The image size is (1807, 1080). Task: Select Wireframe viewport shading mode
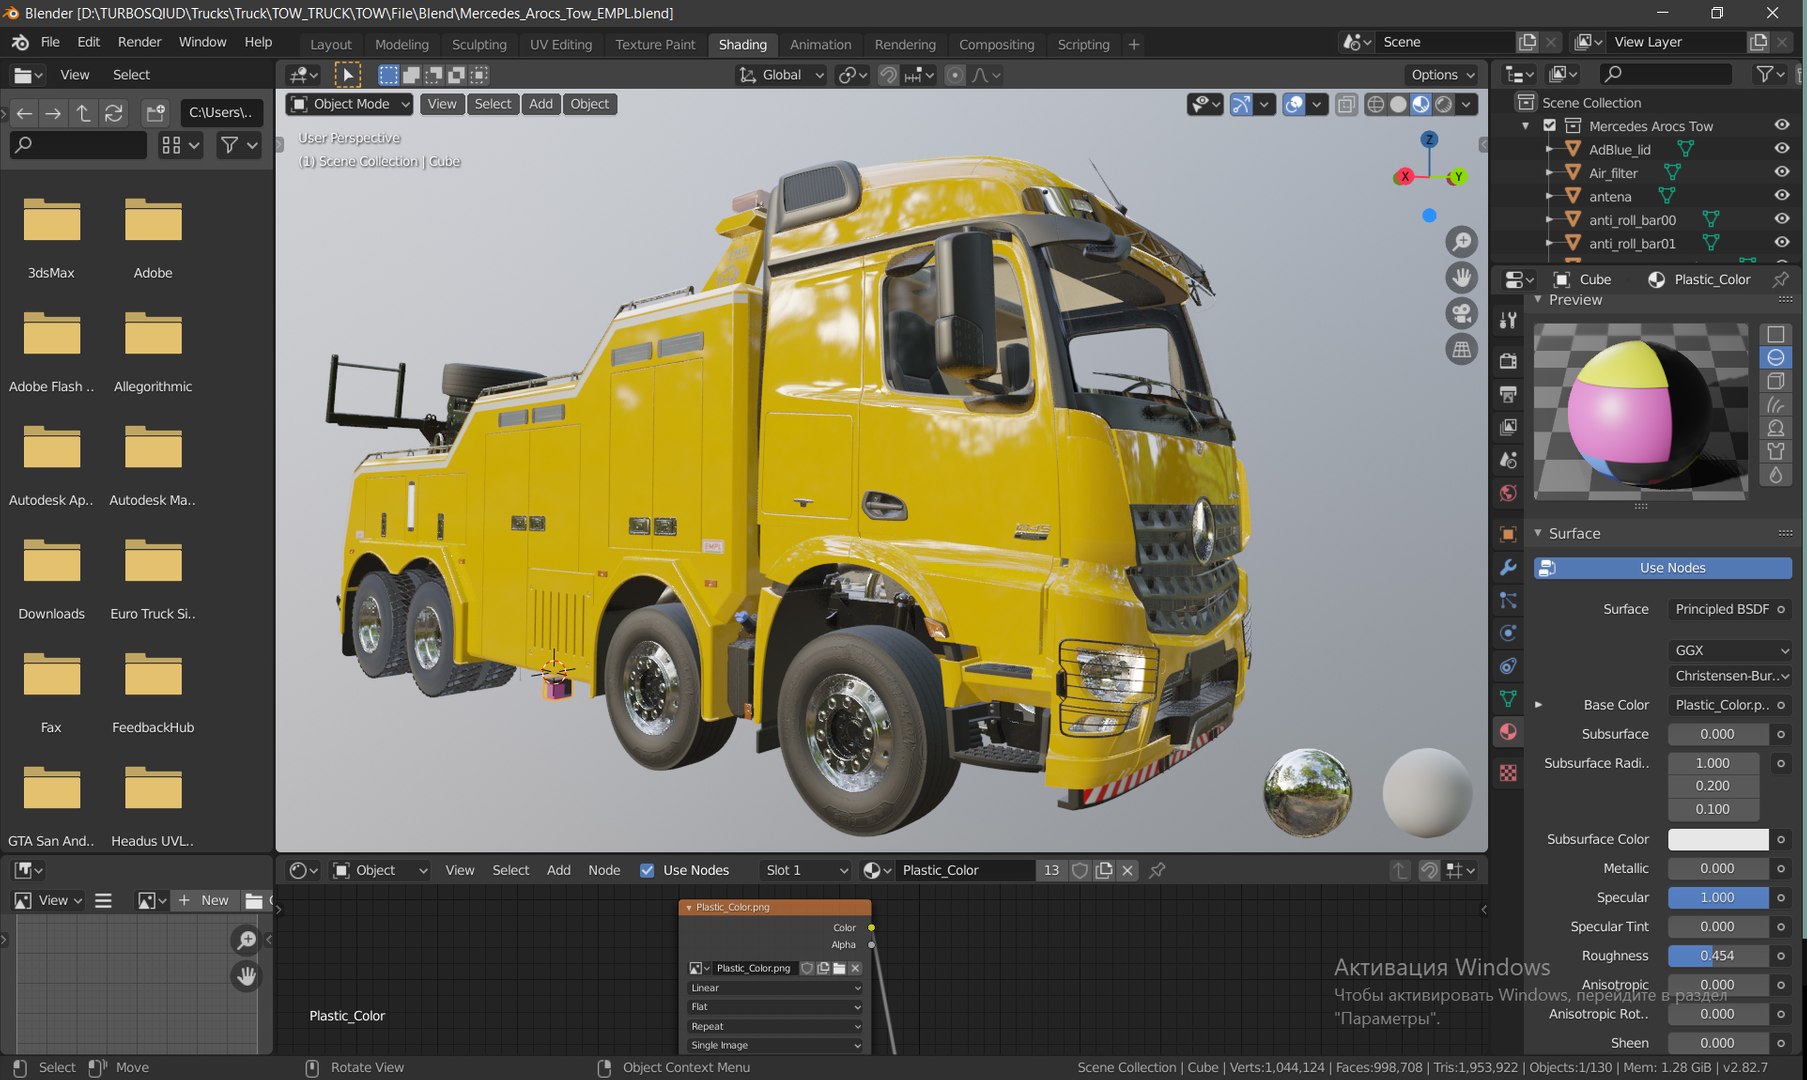click(1376, 104)
